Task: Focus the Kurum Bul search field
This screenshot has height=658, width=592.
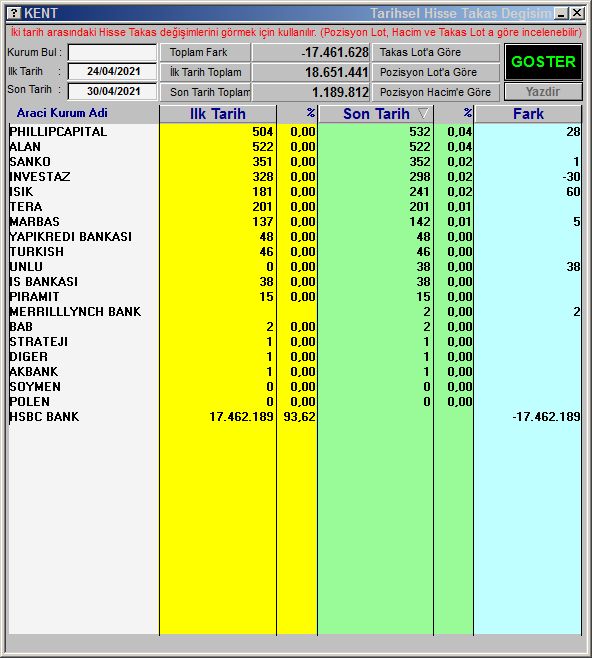Action: [112, 52]
